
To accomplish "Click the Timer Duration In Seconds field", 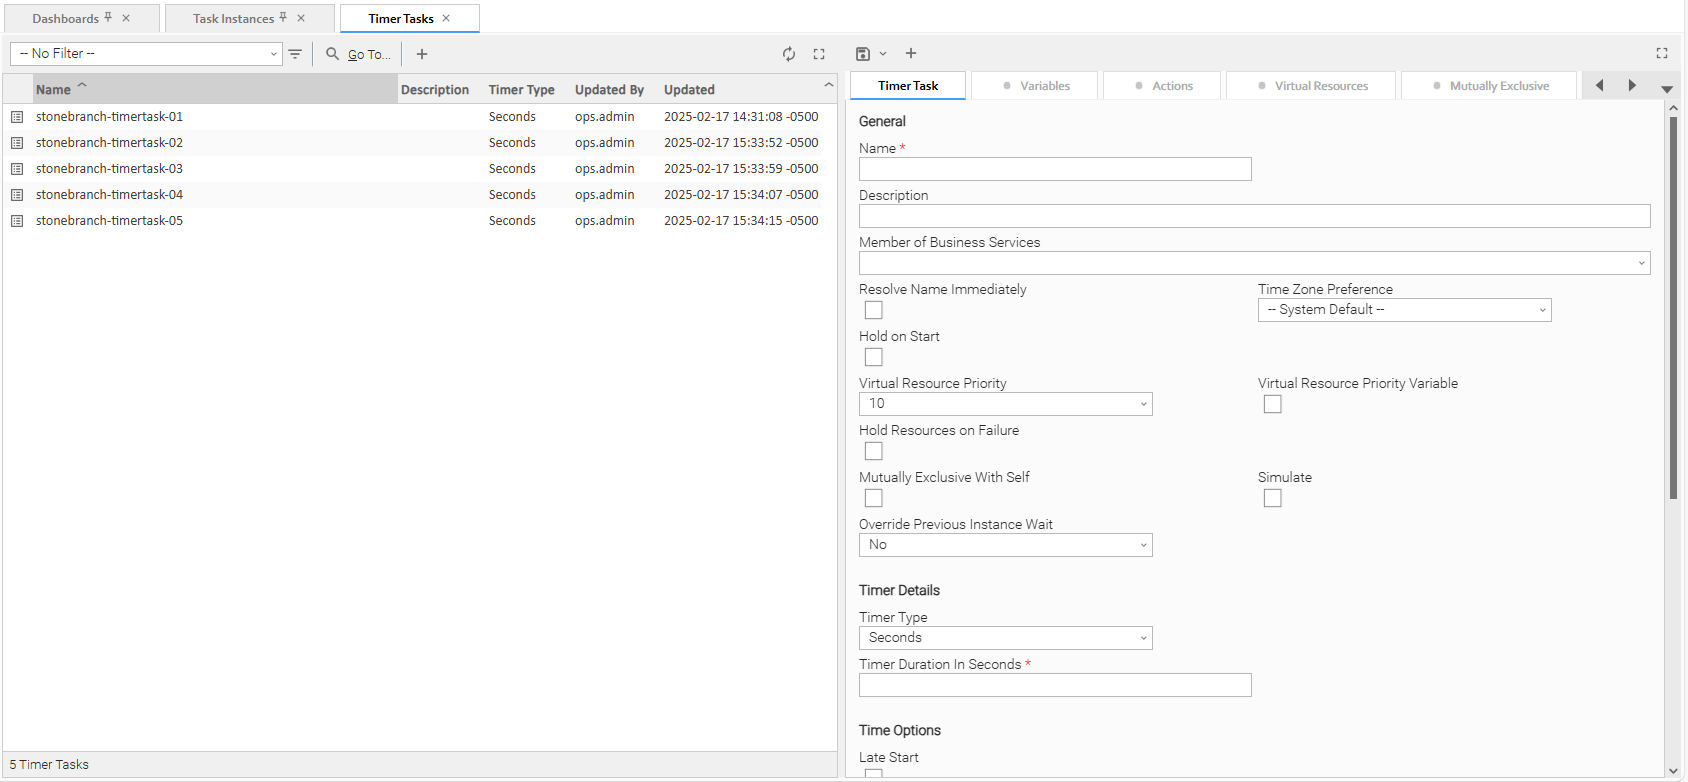I will pos(1055,685).
